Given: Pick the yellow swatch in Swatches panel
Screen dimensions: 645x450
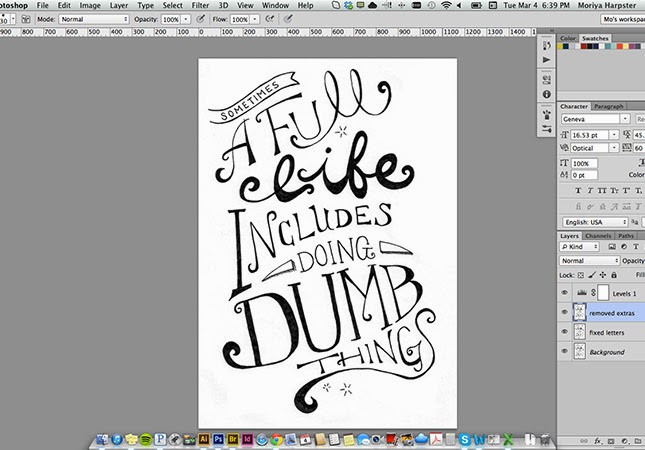Looking at the screenshot, I should coord(560,46).
